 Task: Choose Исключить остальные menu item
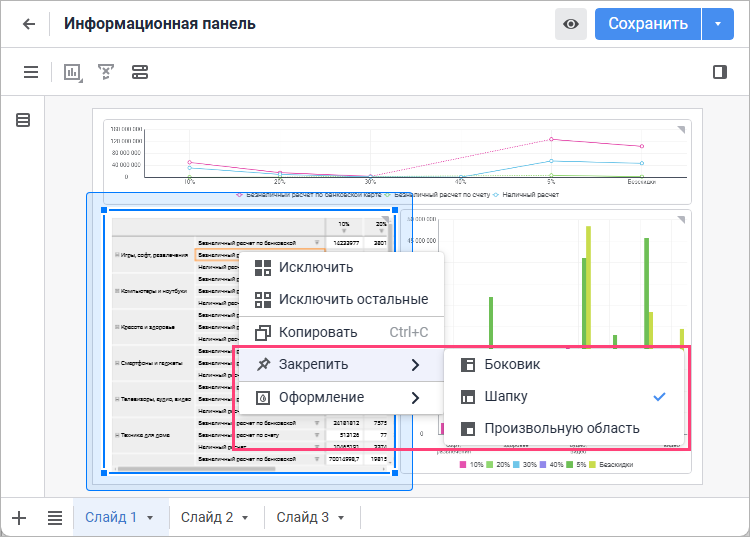point(353,299)
